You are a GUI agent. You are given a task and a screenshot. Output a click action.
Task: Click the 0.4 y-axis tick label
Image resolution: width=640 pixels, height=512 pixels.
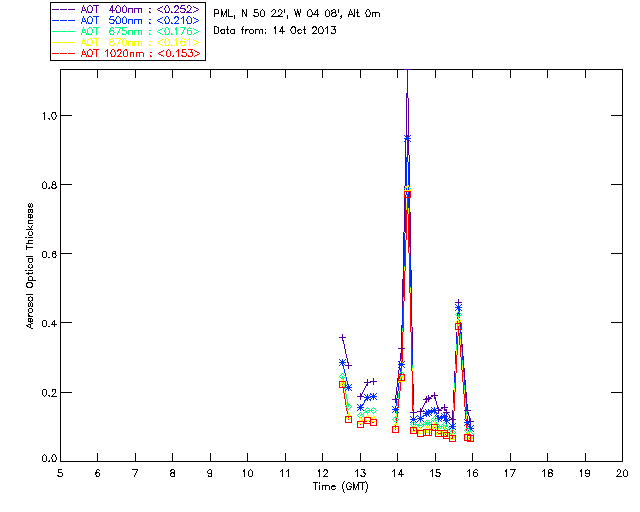tap(49, 323)
